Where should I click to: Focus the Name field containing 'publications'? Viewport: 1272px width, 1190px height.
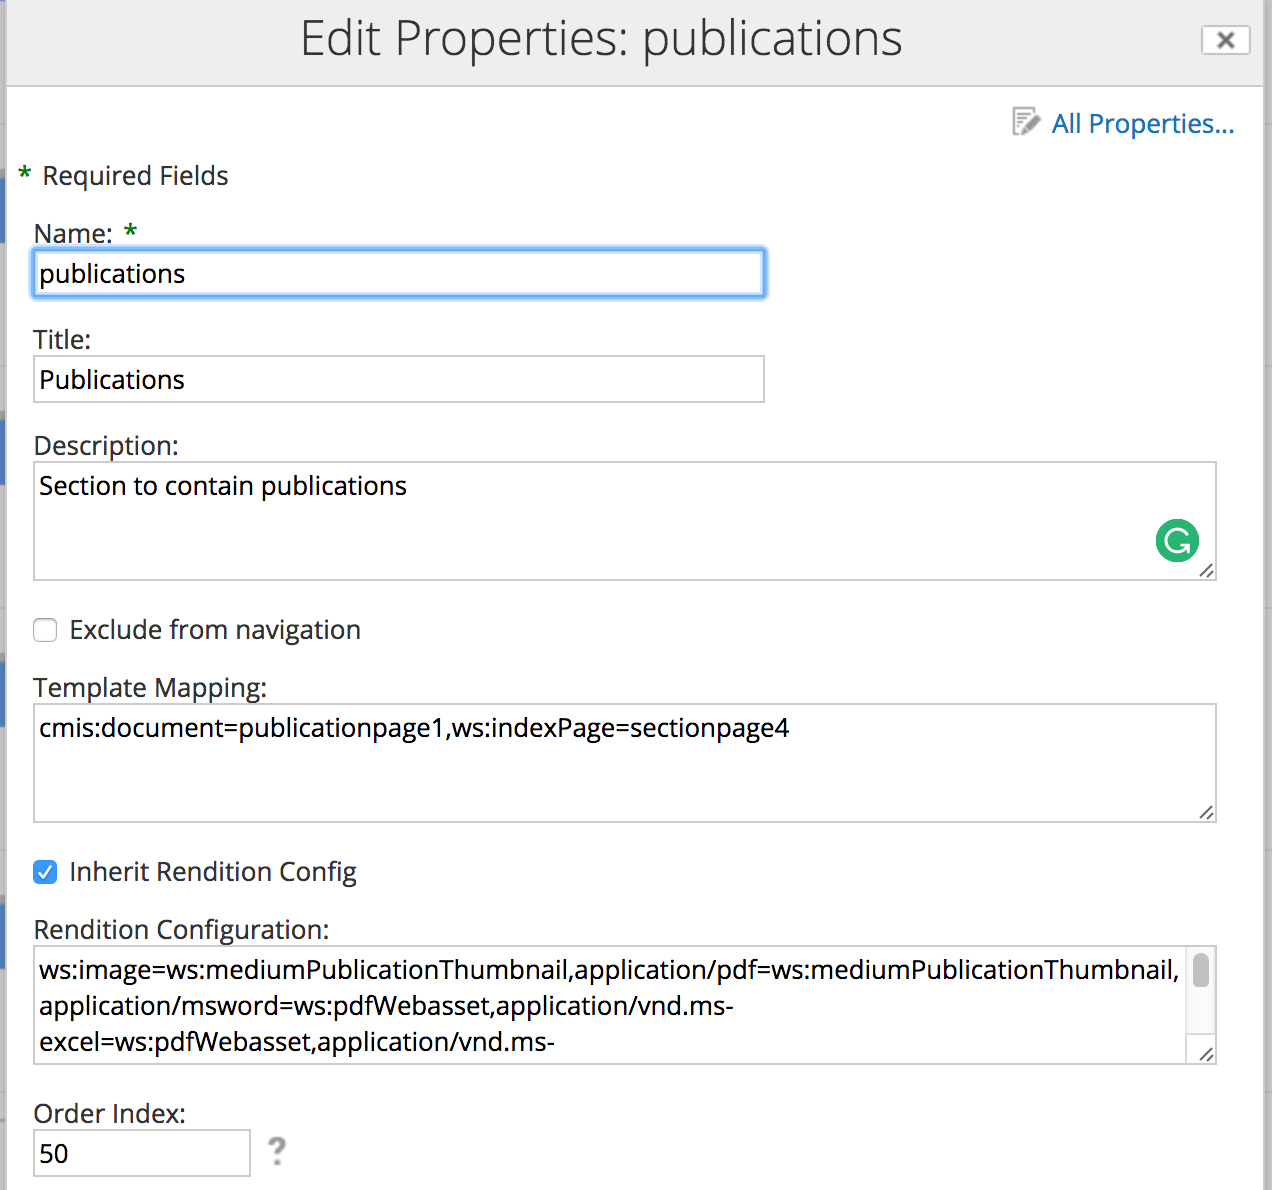point(399,274)
